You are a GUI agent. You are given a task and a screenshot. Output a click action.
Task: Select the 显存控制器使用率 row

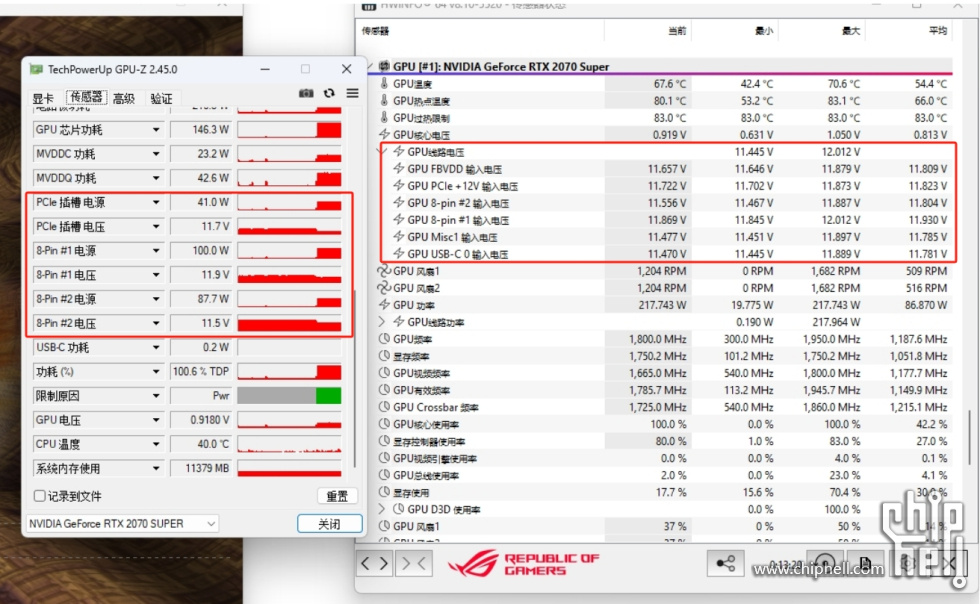click(664, 441)
